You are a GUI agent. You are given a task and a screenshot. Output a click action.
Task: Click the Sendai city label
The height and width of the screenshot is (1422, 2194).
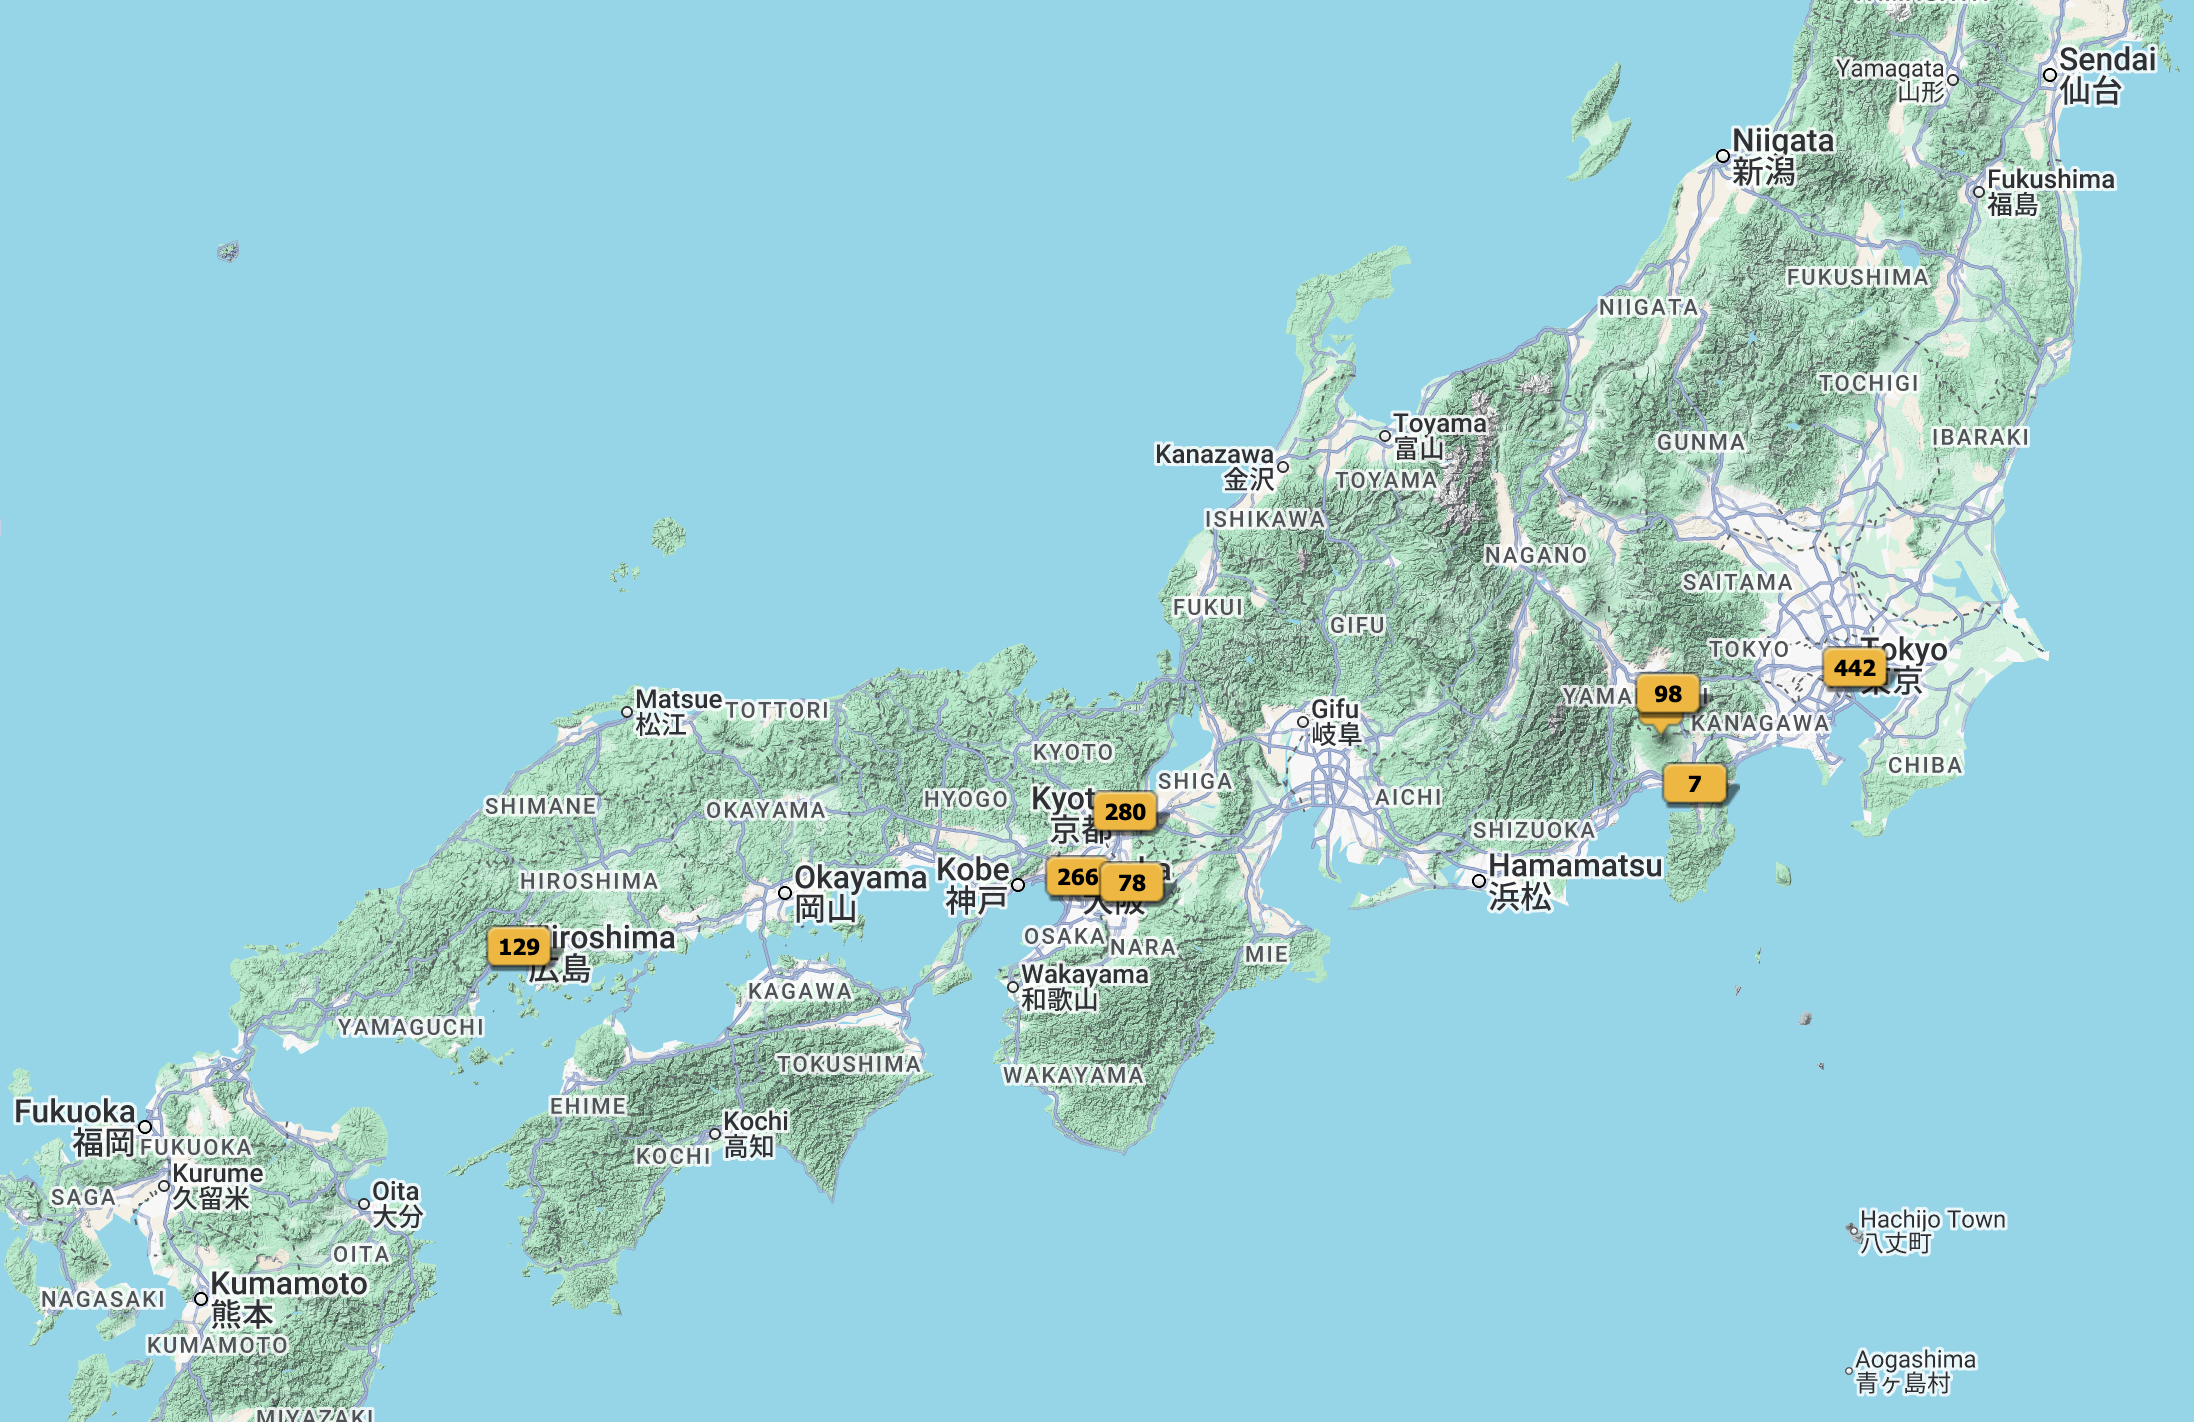pyautogui.click(x=2106, y=60)
